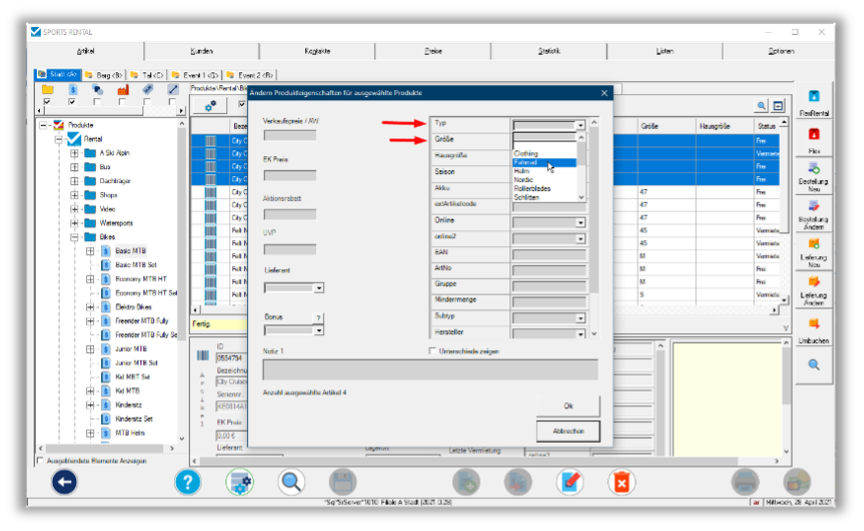The height and width of the screenshot is (531, 864).
Task: Open the Statistik tab
Action: tap(548, 51)
